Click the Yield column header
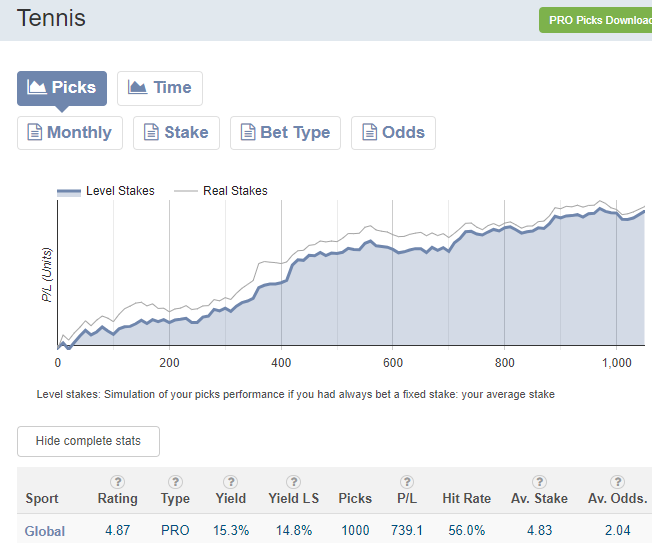 pyautogui.click(x=231, y=498)
